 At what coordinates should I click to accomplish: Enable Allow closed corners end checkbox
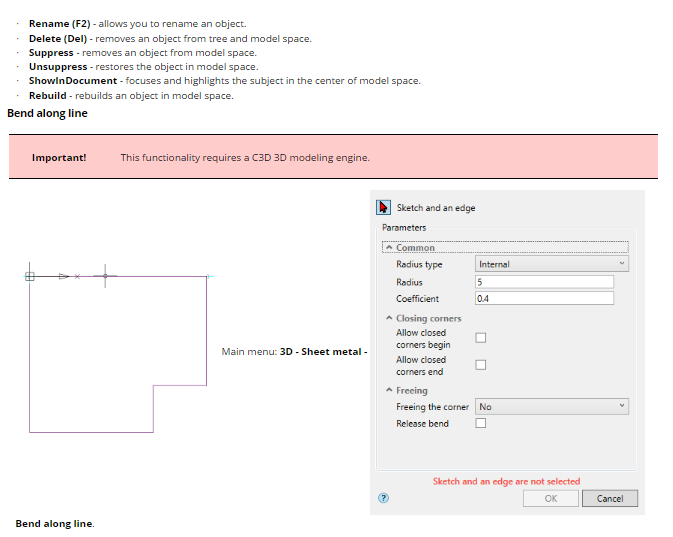(481, 365)
